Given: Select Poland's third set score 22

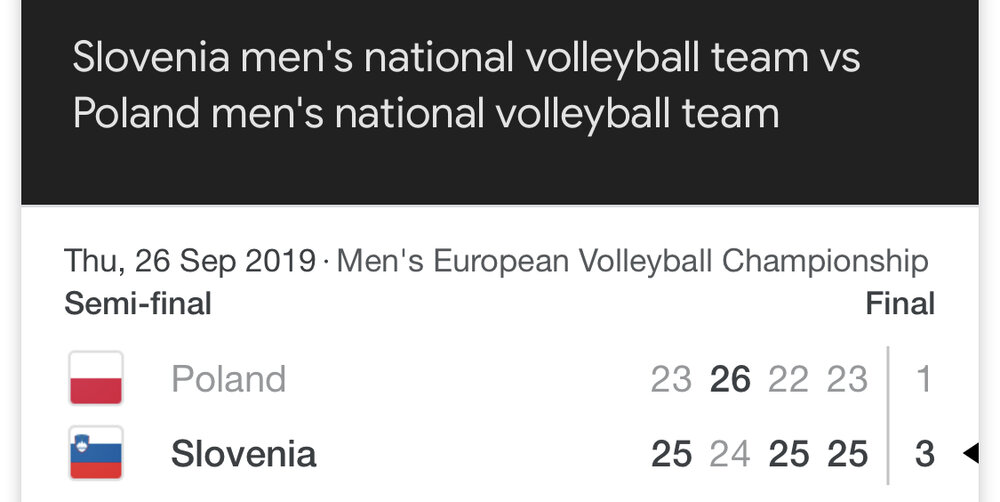Looking at the screenshot, I should [x=788, y=380].
